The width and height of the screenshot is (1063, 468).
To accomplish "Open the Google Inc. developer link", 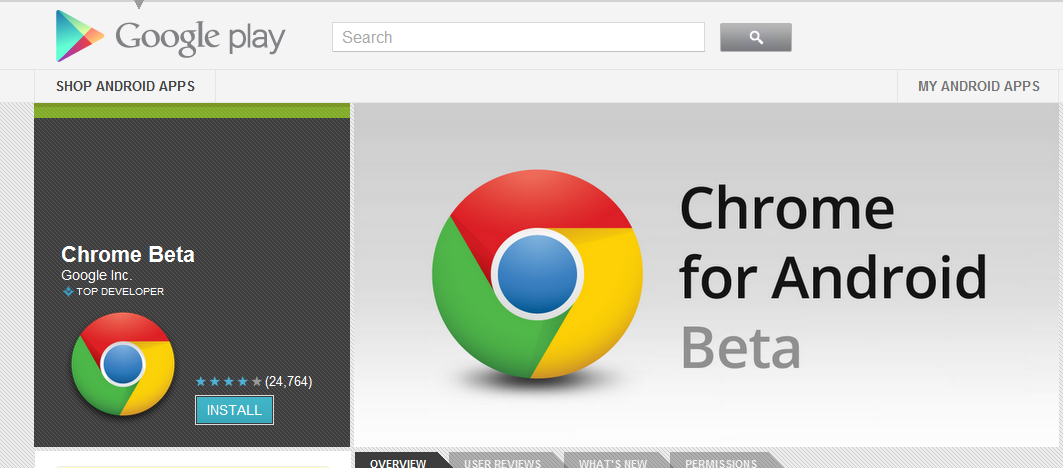I will click(96, 275).
